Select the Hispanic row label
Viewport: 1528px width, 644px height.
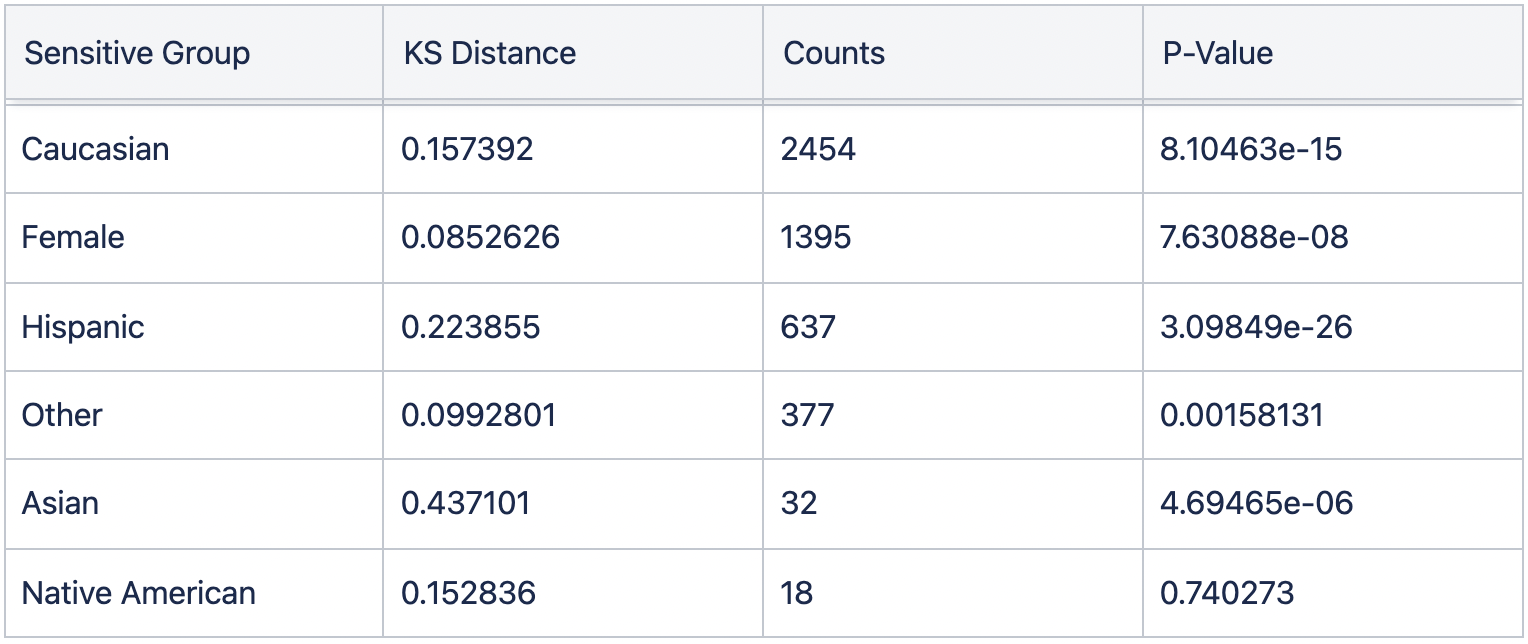click(83, 327)
